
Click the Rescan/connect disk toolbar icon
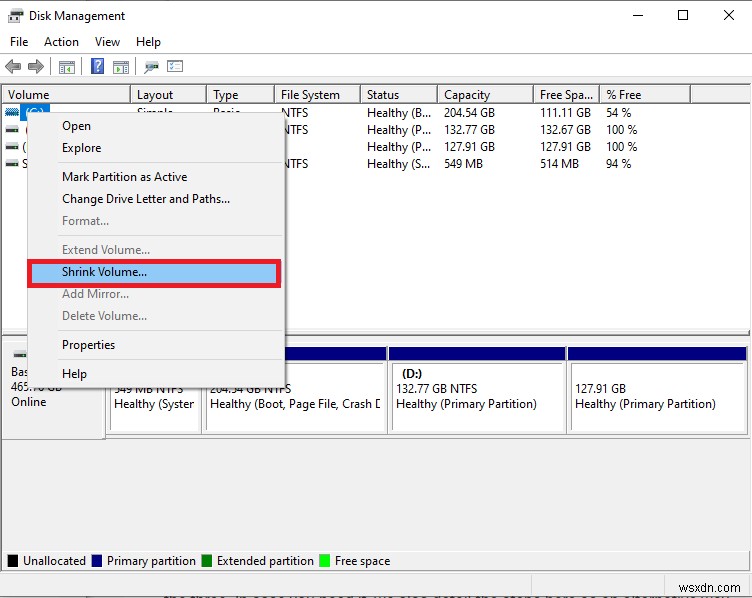click(x=151, y=67)
